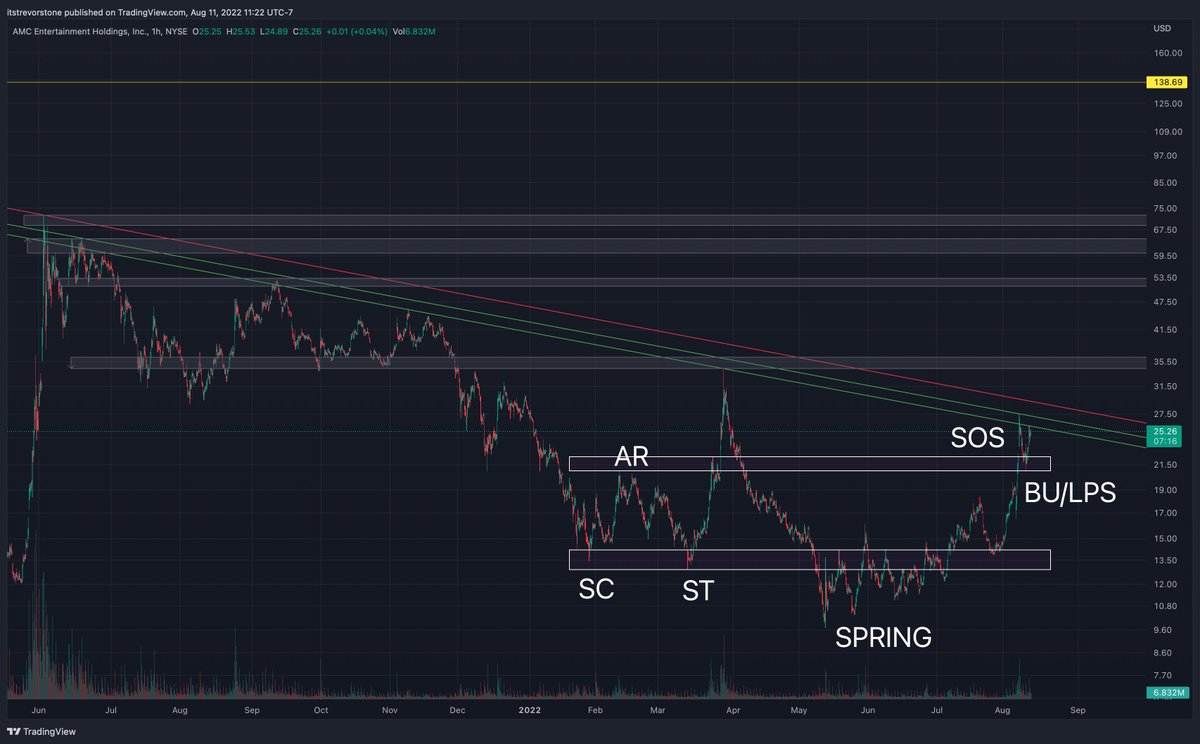Click the Mar label on time axis
Screen dimensions: 1200x744
pos(658,709)
